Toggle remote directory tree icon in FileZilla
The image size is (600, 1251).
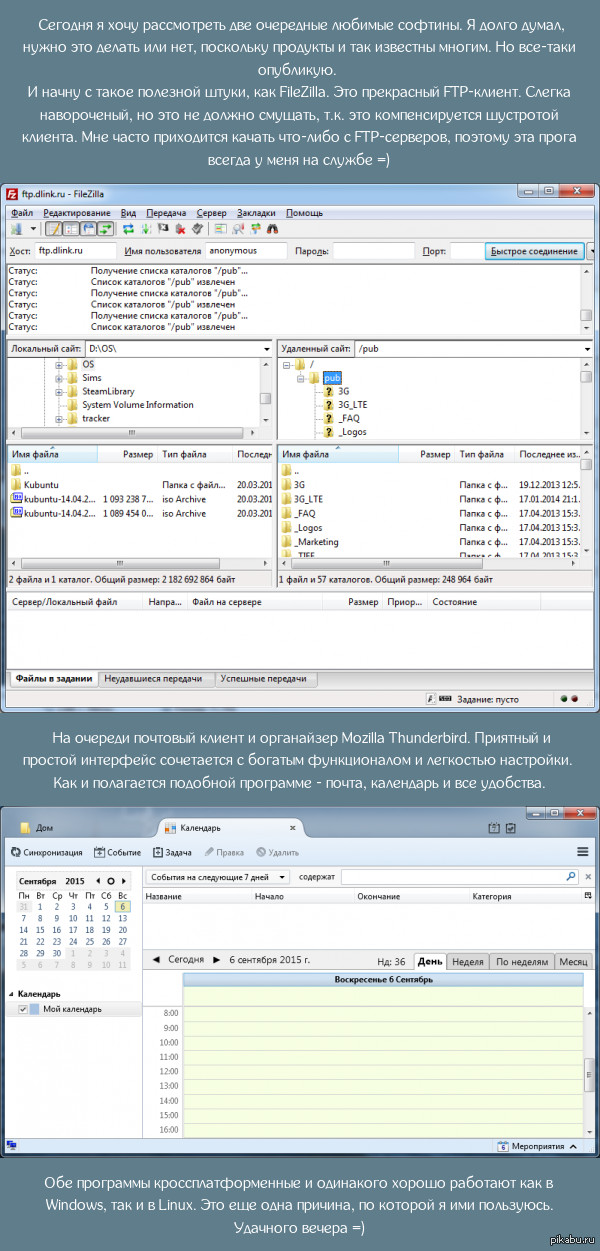tap(89, 228)
